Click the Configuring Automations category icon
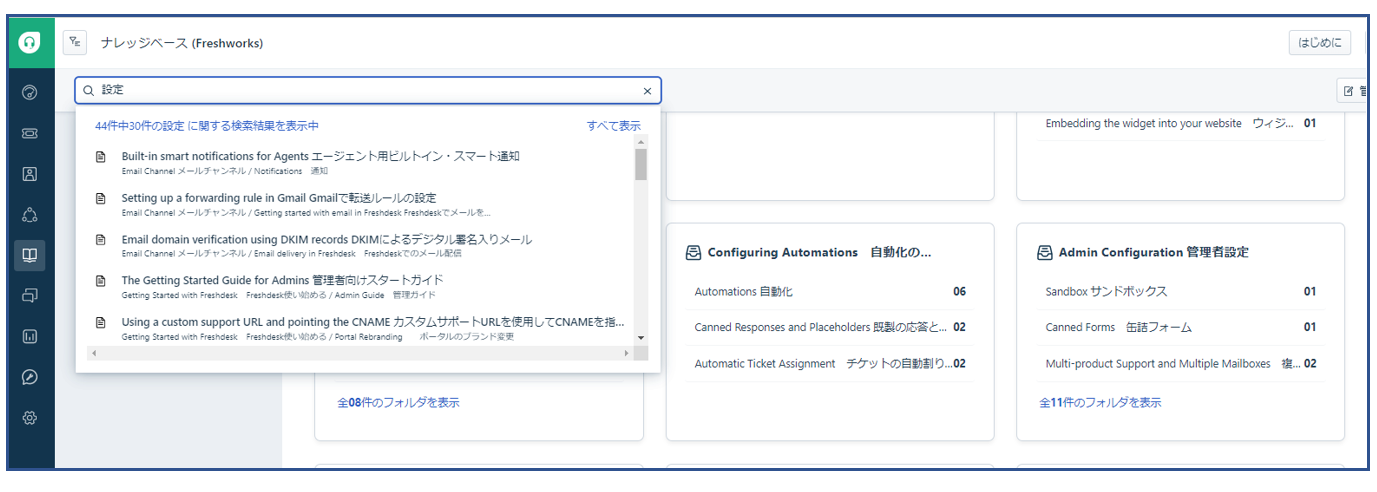This screenshot has height=492, width=1377. pos(693,253)
